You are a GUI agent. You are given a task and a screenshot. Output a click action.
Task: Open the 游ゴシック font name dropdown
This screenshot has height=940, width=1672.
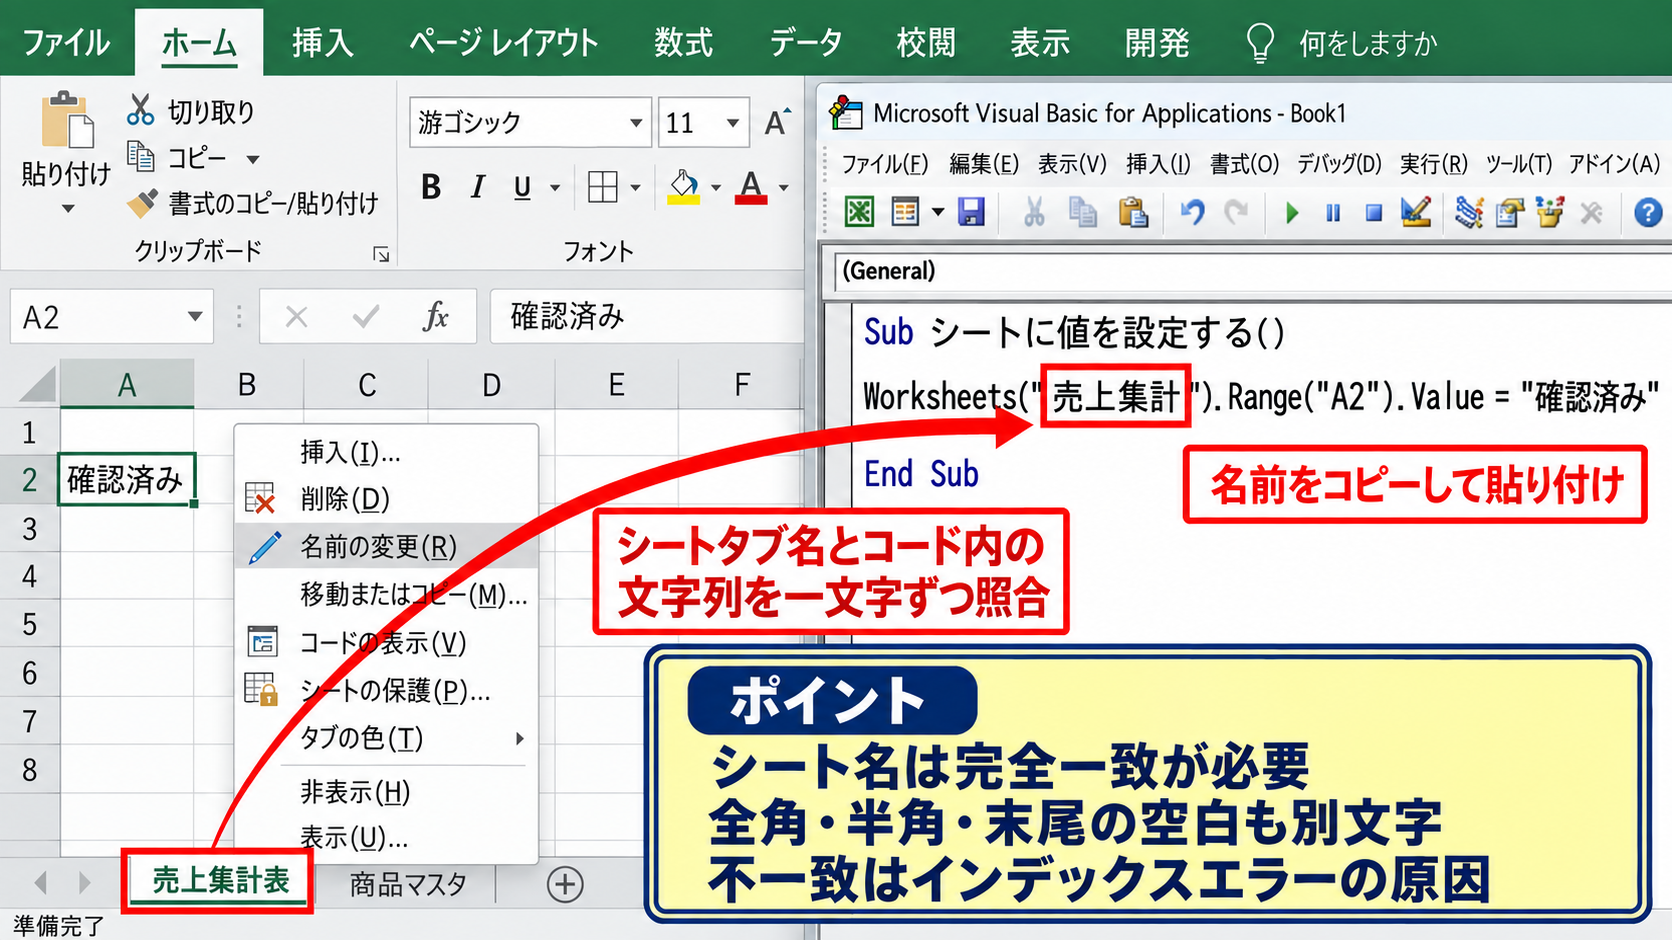pos(636,123)
